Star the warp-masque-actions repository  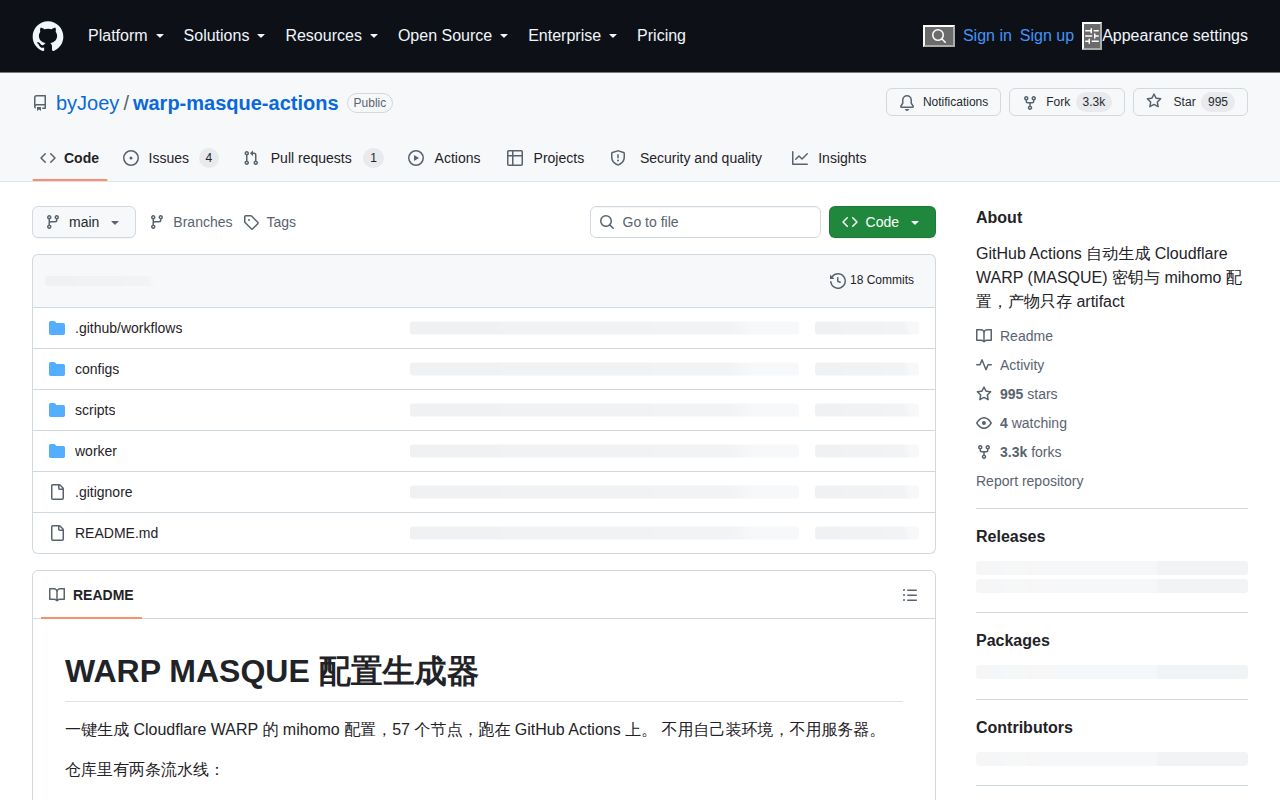point(1190,102)
